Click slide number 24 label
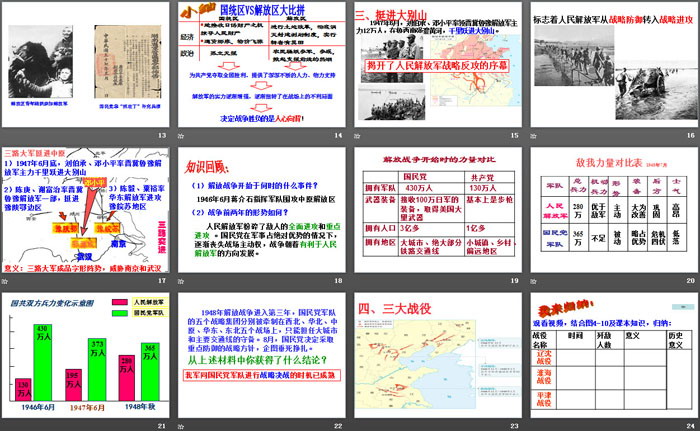This screenshot has height=431, width=700. point(691,426)
